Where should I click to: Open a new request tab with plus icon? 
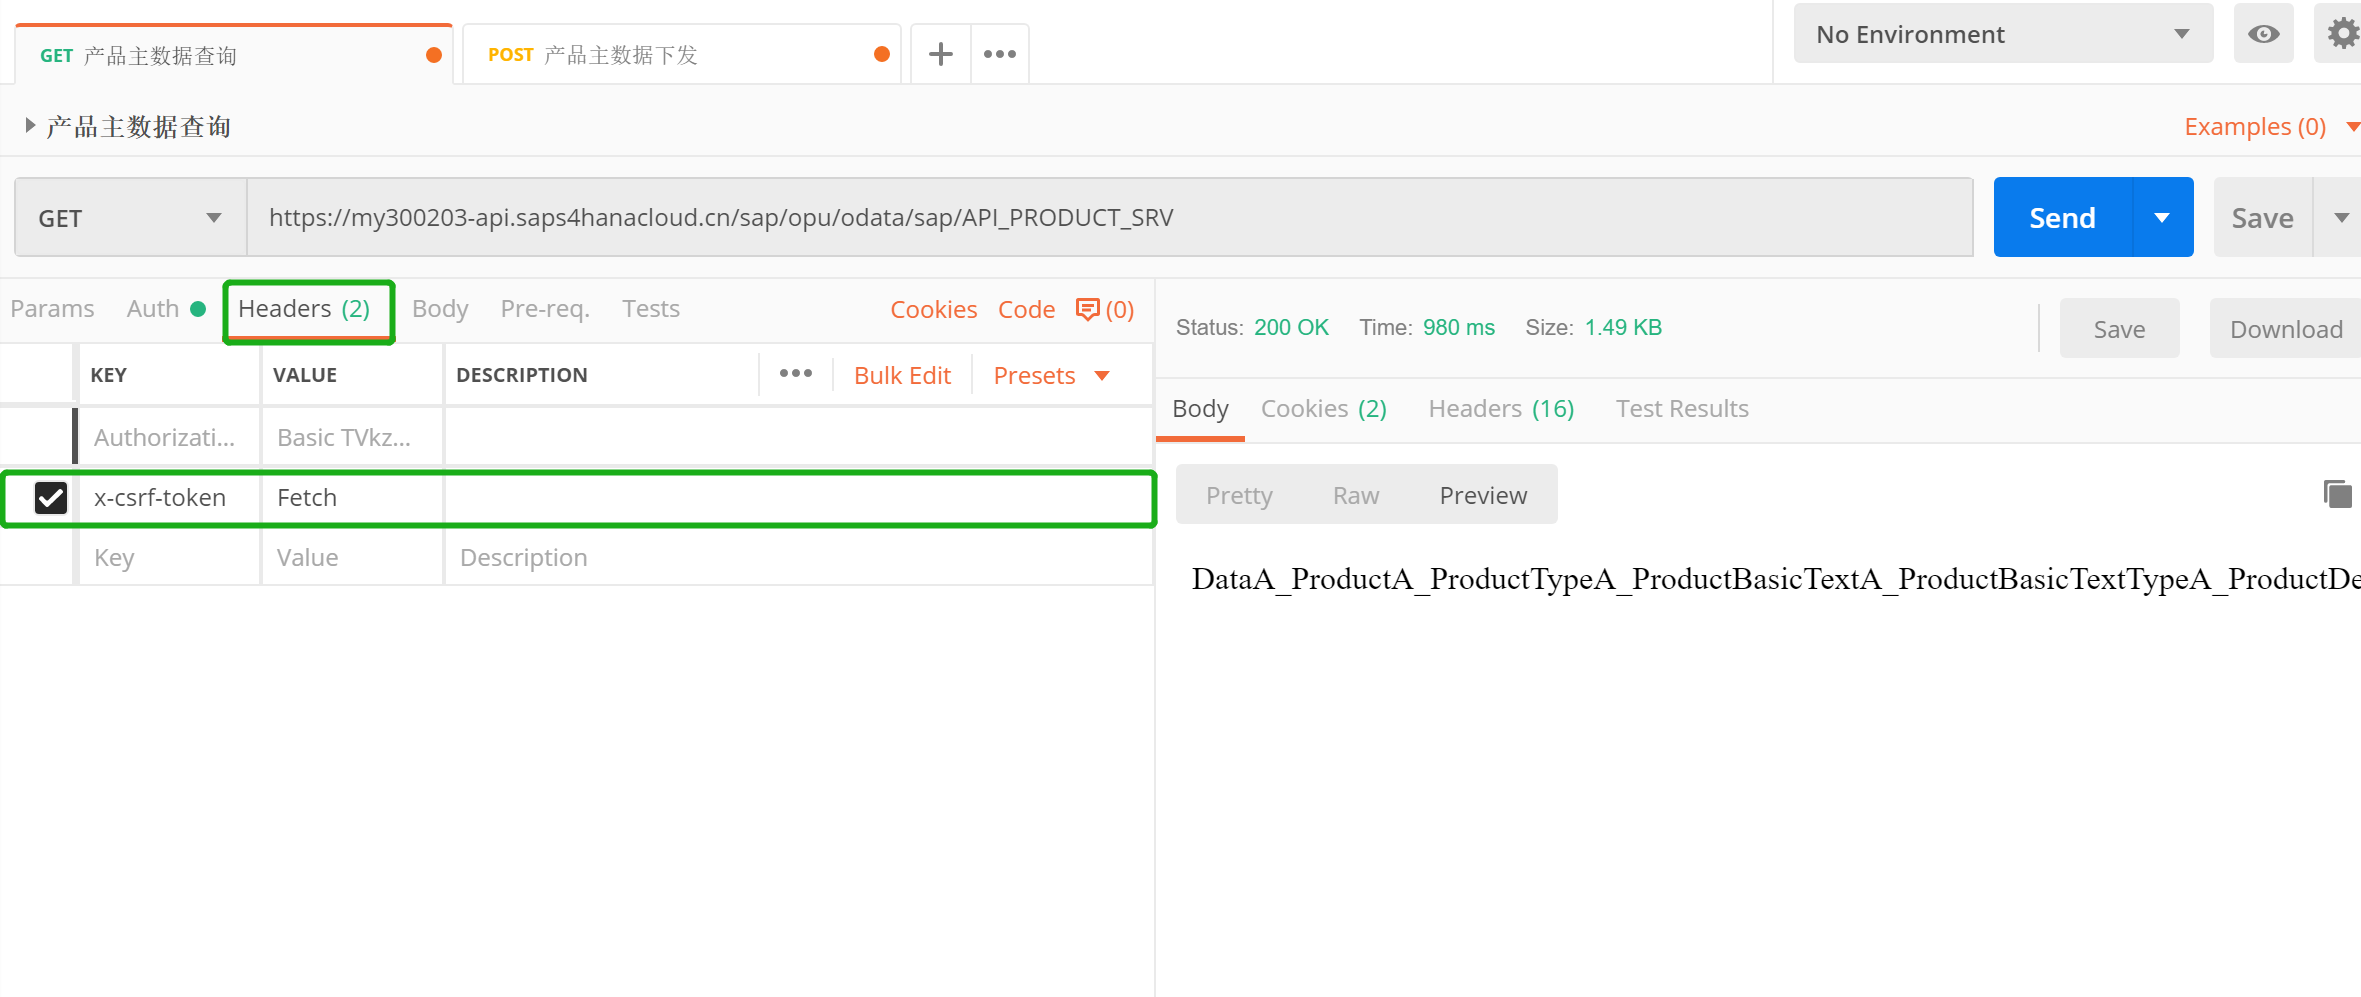click(x=939, y=53)
